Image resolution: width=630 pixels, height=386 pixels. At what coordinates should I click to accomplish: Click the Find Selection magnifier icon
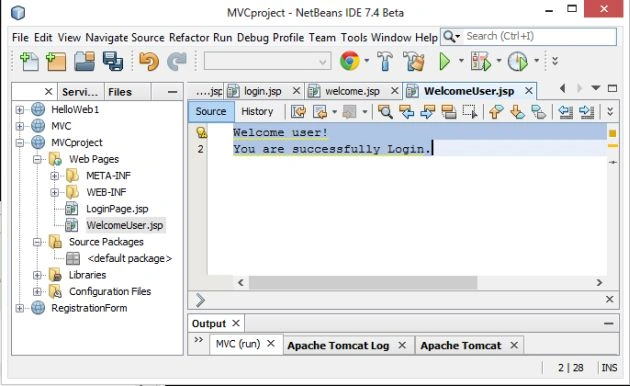tap(385, 112)
